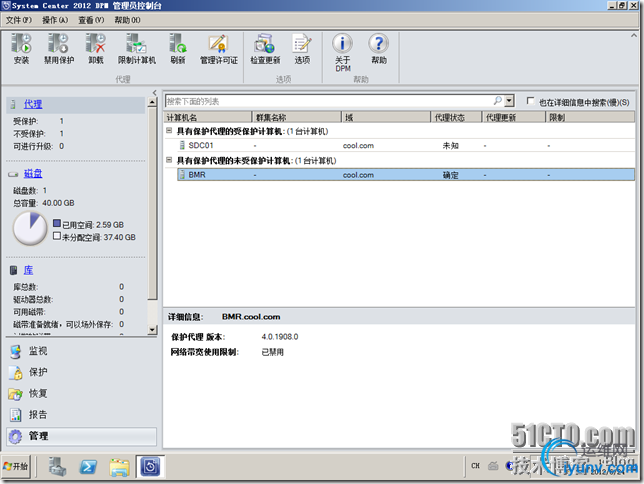
Task: Launch PowerShell from the taskbar
Action: (x=88, y=467)
